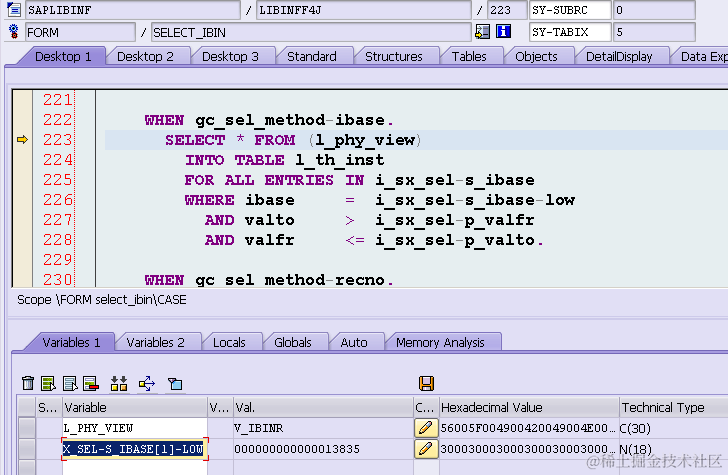Click the double down-arrow boxes icon

click(119, 384)
